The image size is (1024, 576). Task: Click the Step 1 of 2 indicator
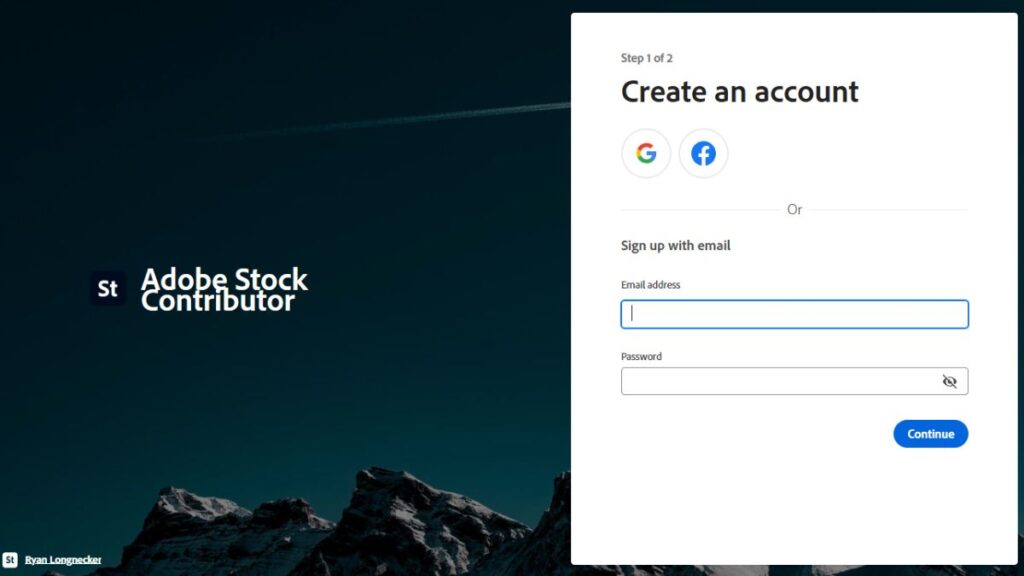coord(646,58)
